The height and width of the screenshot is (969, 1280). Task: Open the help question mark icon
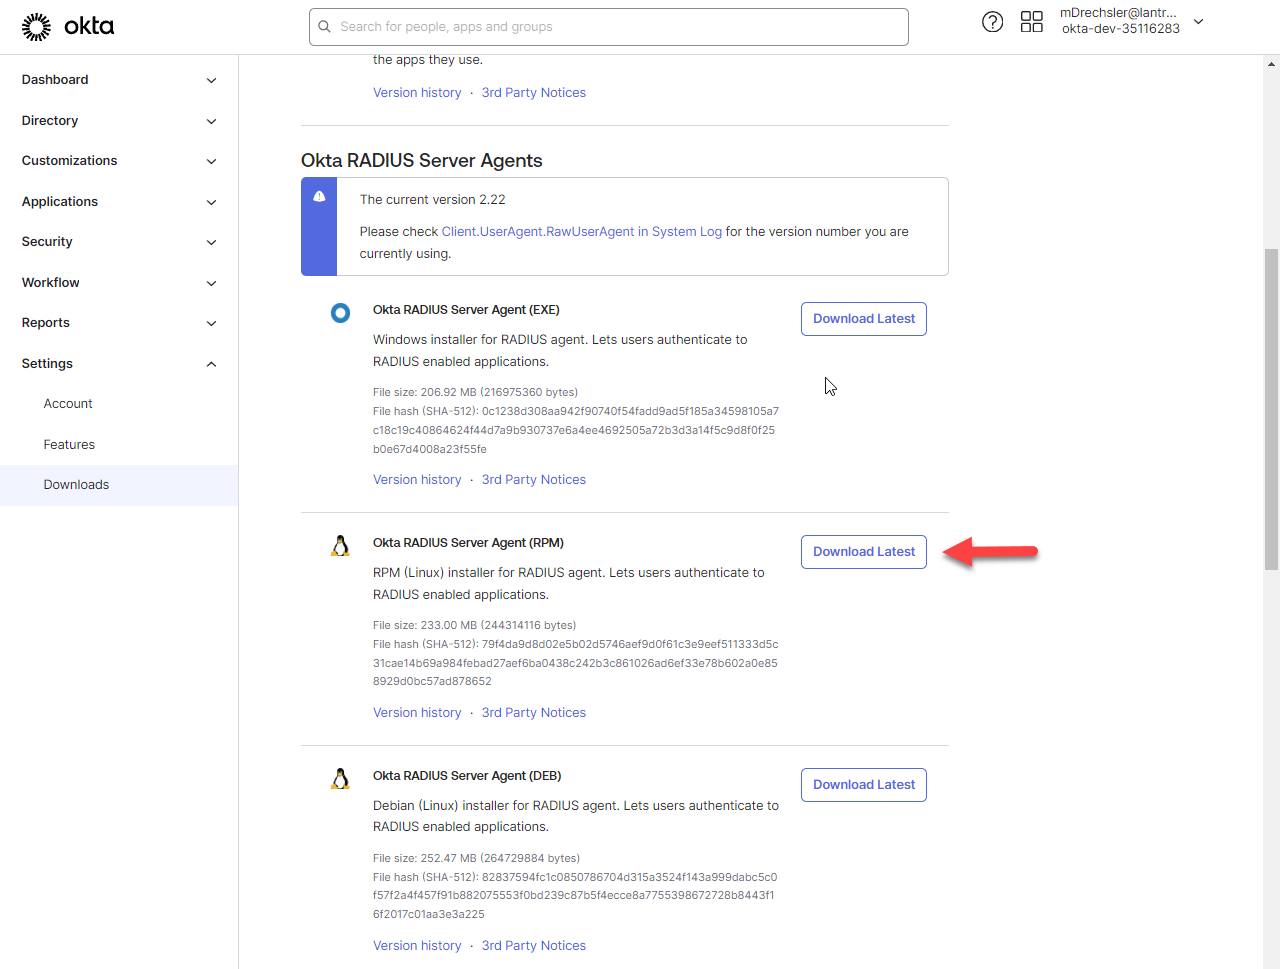[992, 22]
